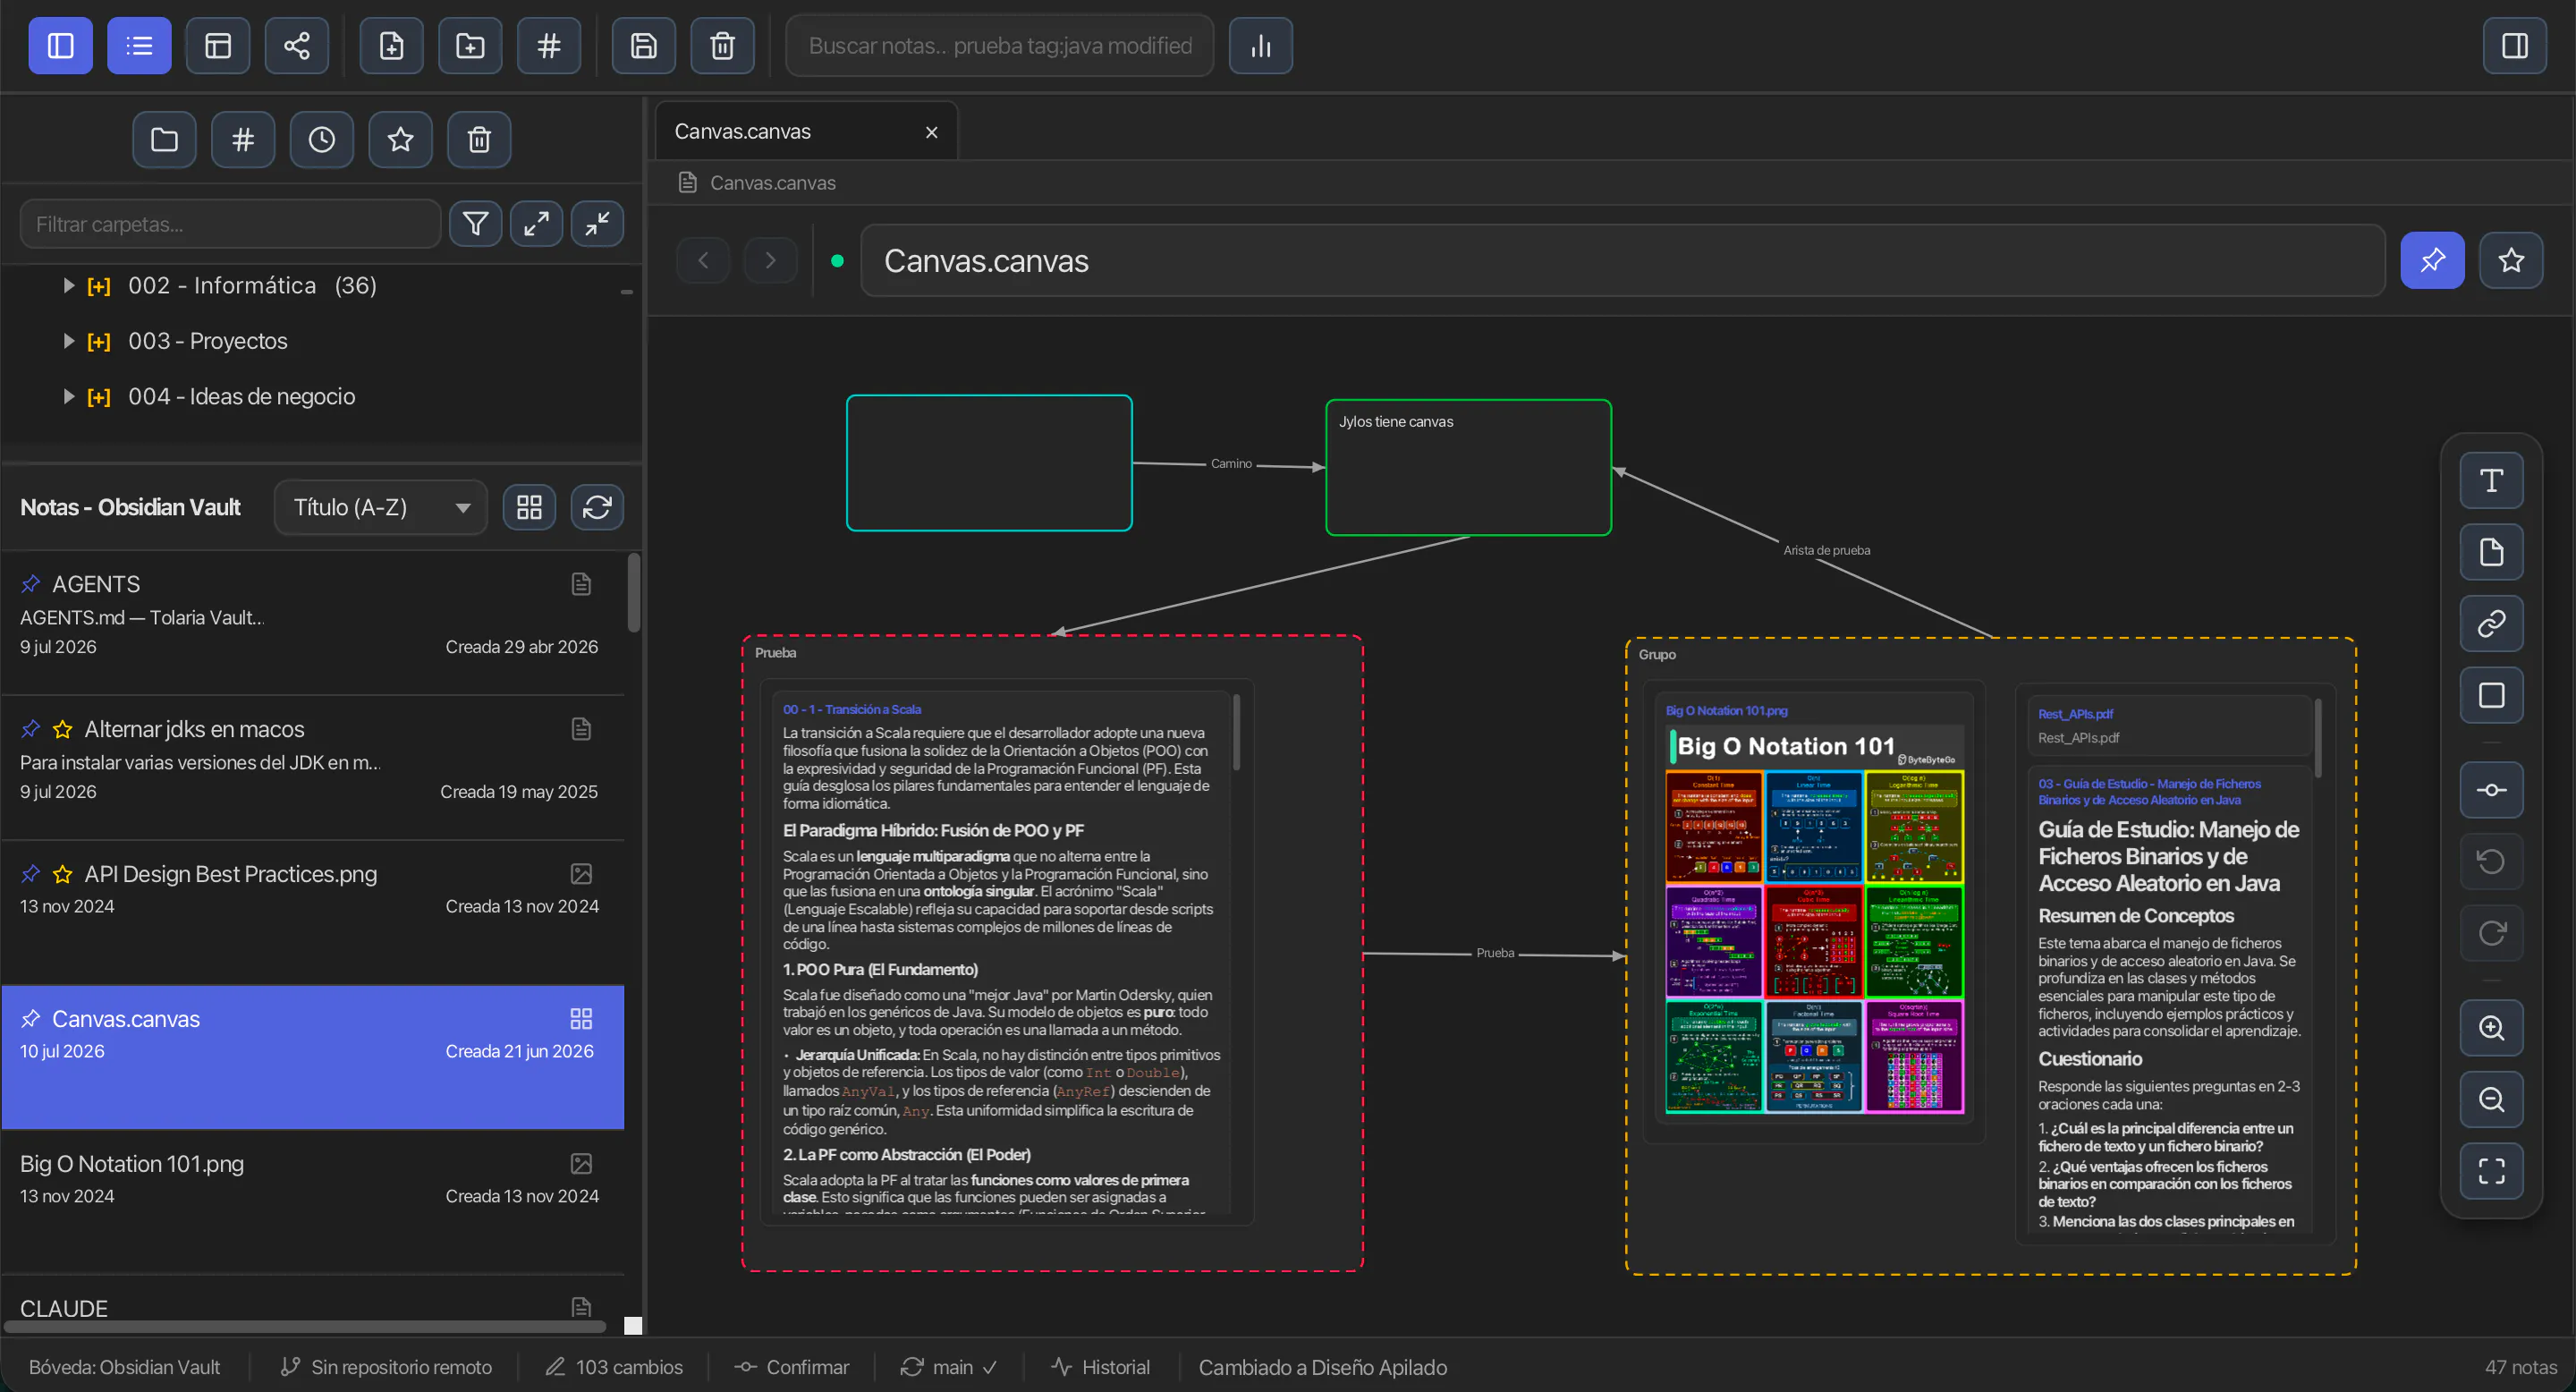Toggle pin on API Design Best Practices.png
Viewport: 2576px width, 1392px height.
coord(31,874)
